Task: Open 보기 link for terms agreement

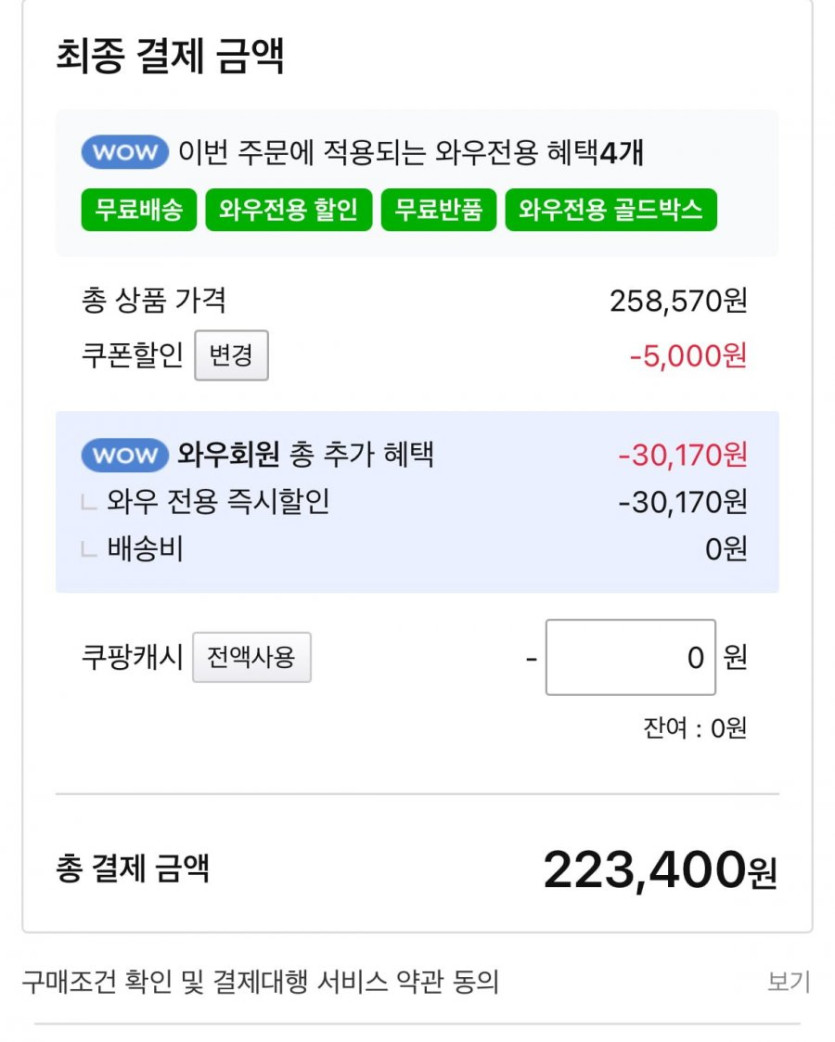Action: [x=788, y=982]
